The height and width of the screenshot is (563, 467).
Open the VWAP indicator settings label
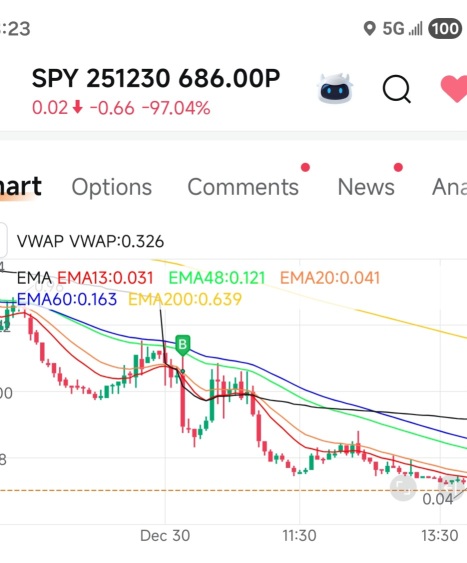pos(90,241)
